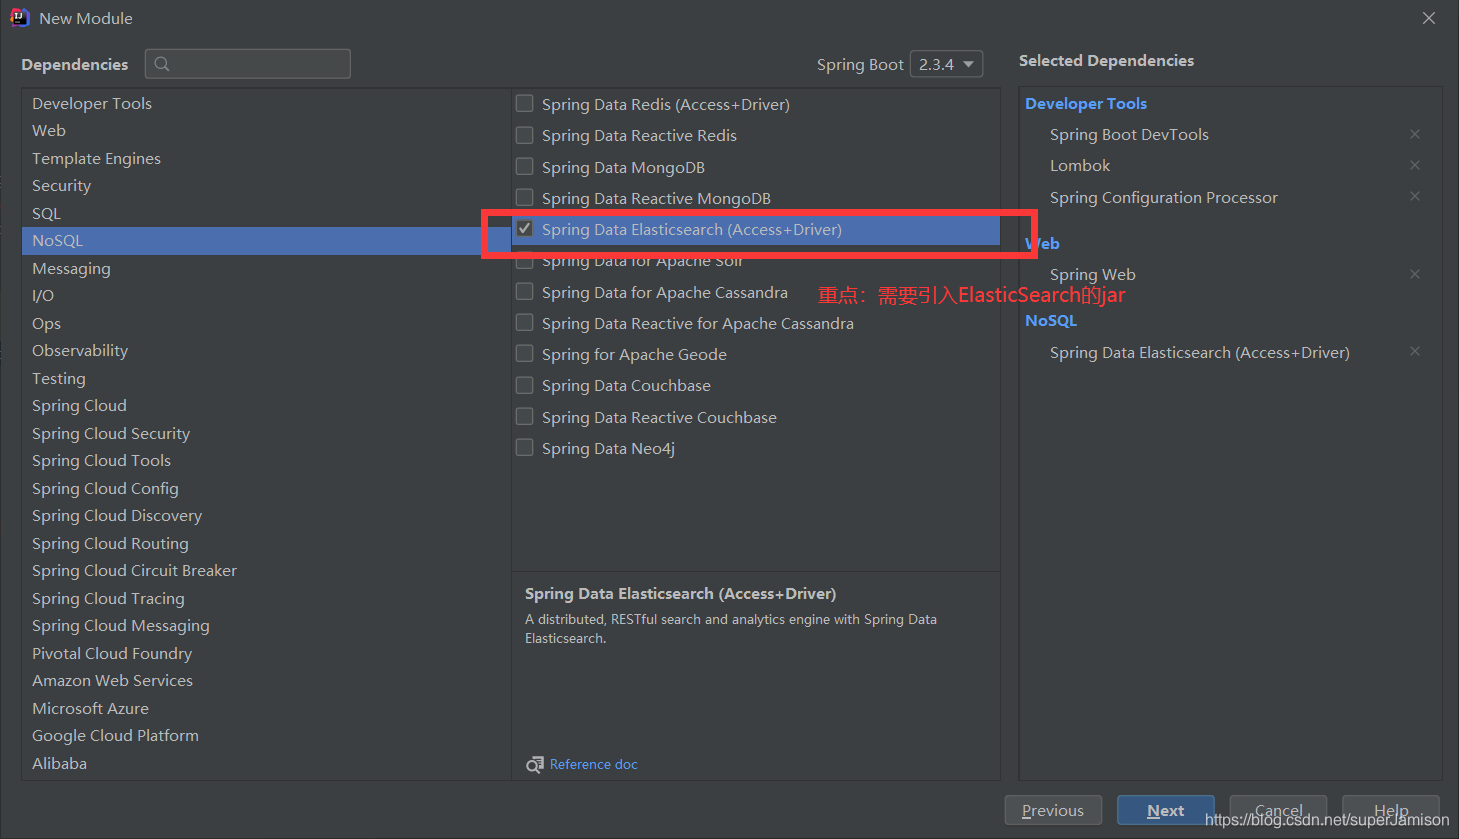Select Spring Cloud Circuit Breaker category
This screenshot has width=1459, height=839.
pos(266,570)
